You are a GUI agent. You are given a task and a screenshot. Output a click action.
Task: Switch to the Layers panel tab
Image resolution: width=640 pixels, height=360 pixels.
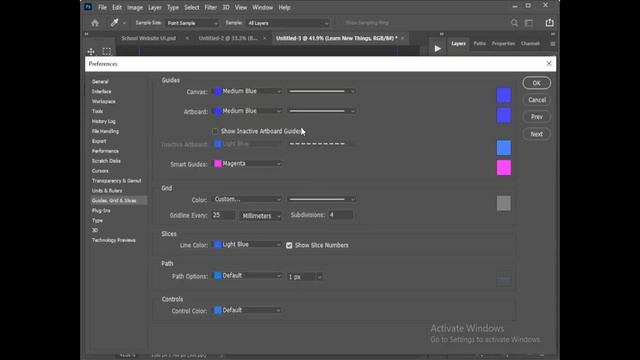tap(458, 44)
